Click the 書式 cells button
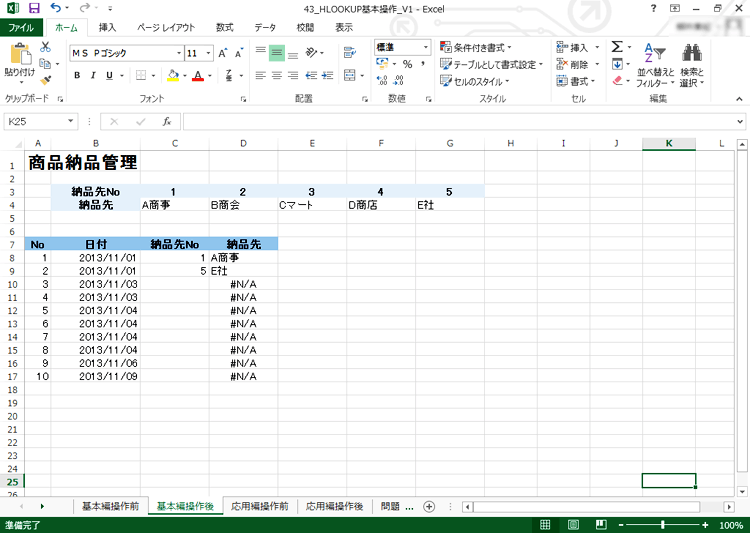Image resolution: width=750 pixels, height=533 pixels. pos(576,81)
